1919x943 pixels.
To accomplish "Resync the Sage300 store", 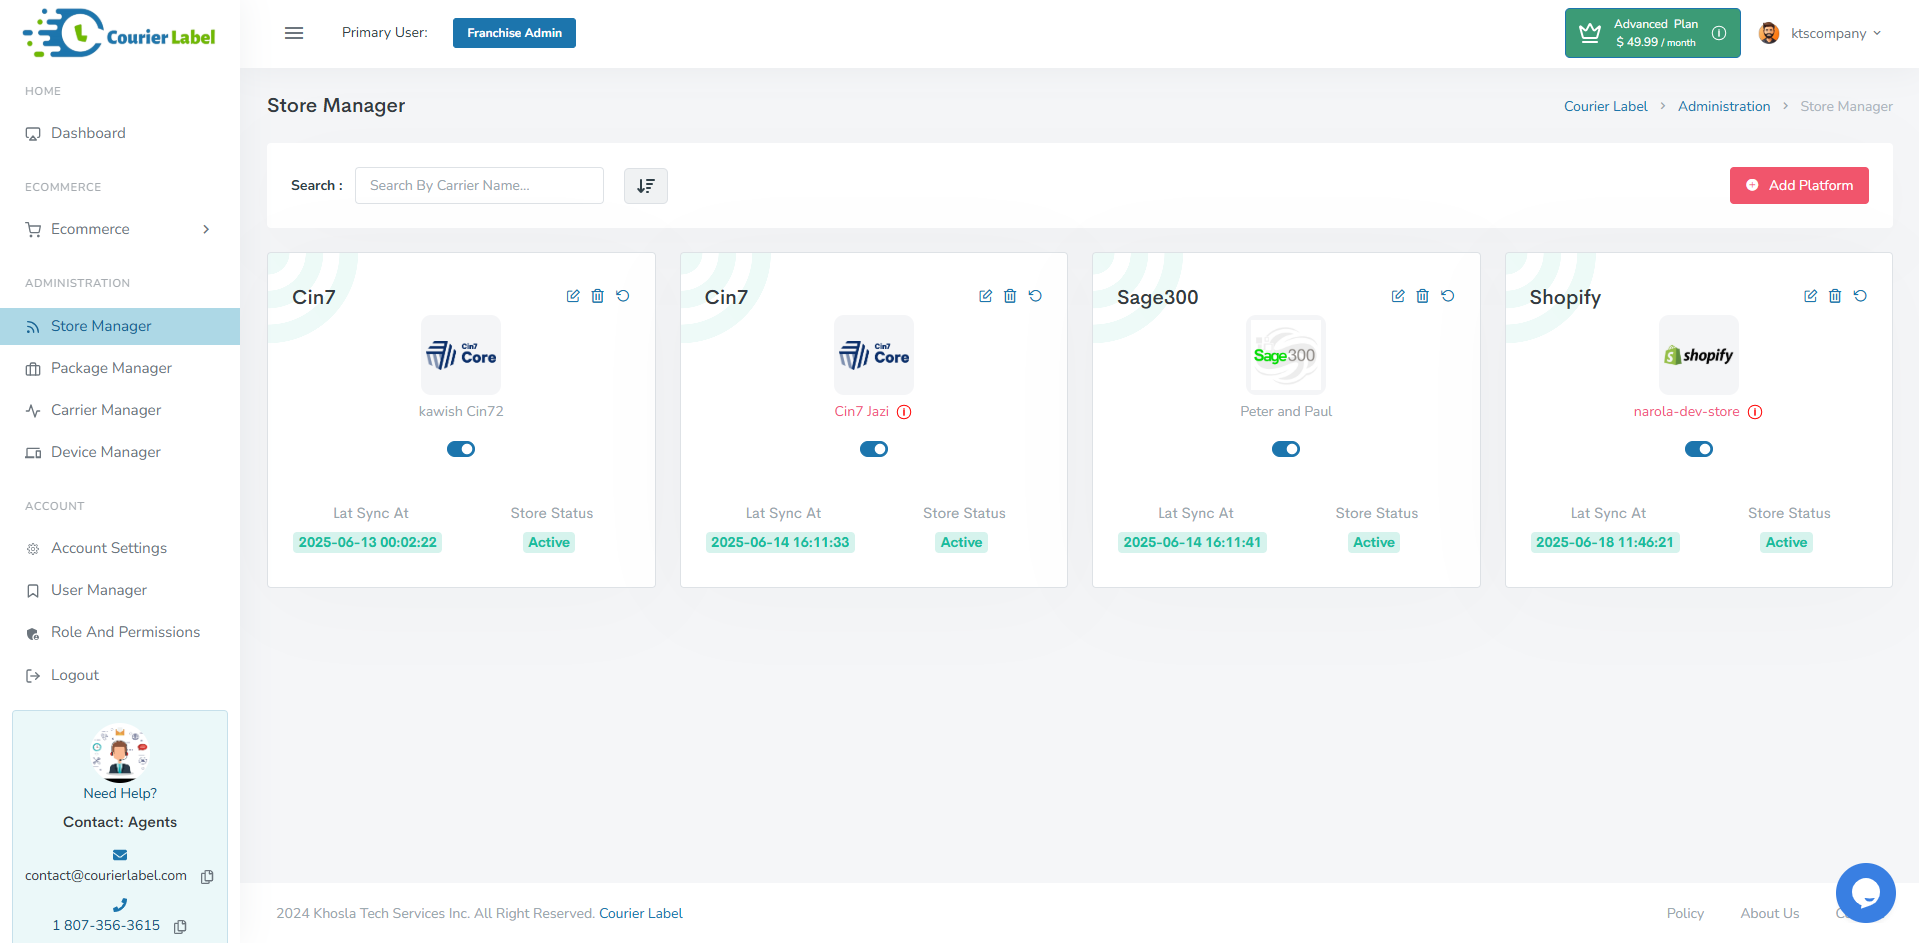I will [1448, 296].
